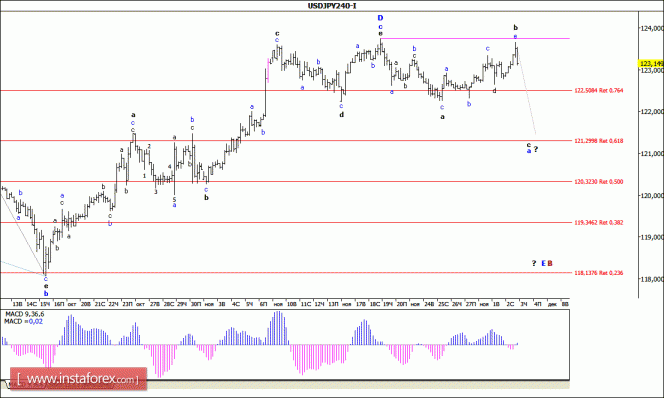Click the magenta horizontal resistance line
The height and width of the screenshot is (398, 664).
475,39
